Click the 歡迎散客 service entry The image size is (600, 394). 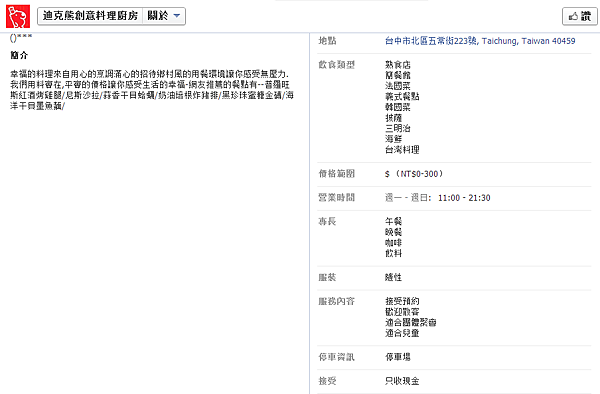[402, 312]
